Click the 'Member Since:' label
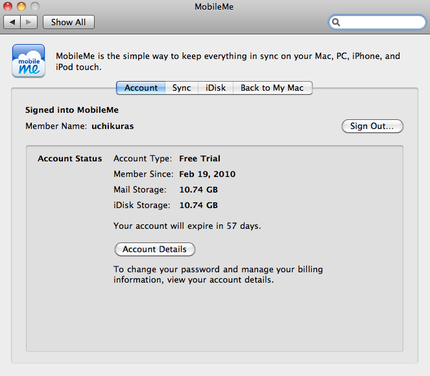Image resolution: width=430 pixels, height=376 pixels. (143, 174)
